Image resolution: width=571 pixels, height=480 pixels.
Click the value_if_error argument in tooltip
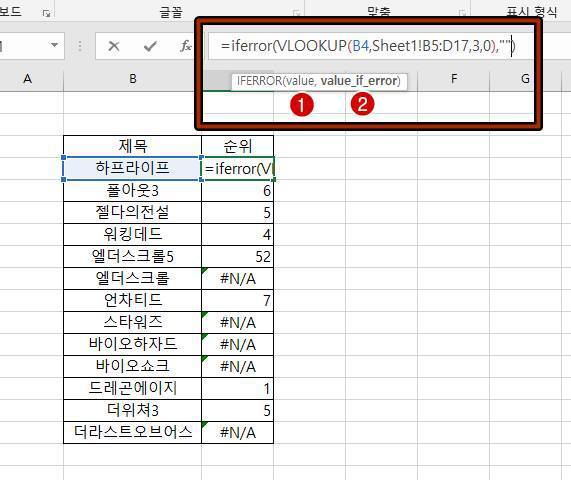[x=359, y=81]
